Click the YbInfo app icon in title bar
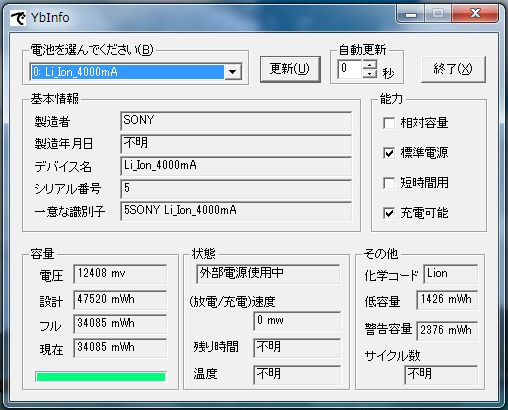 pos(18,17)
